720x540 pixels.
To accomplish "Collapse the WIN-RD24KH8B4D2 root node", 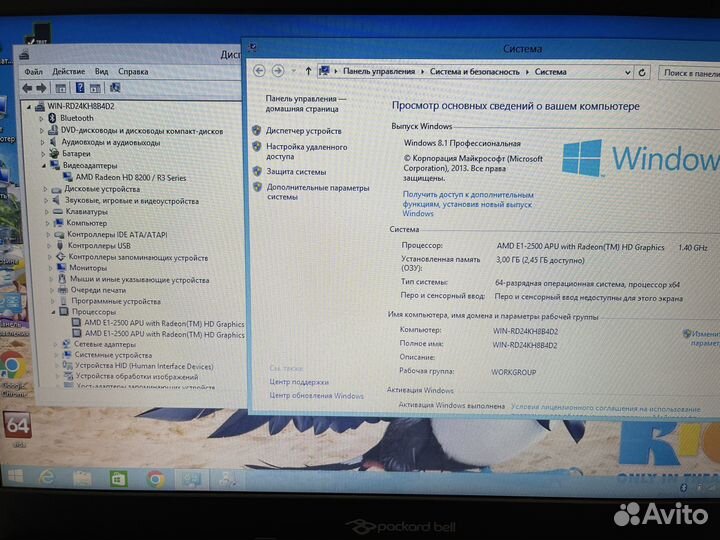I will point(28,107).
